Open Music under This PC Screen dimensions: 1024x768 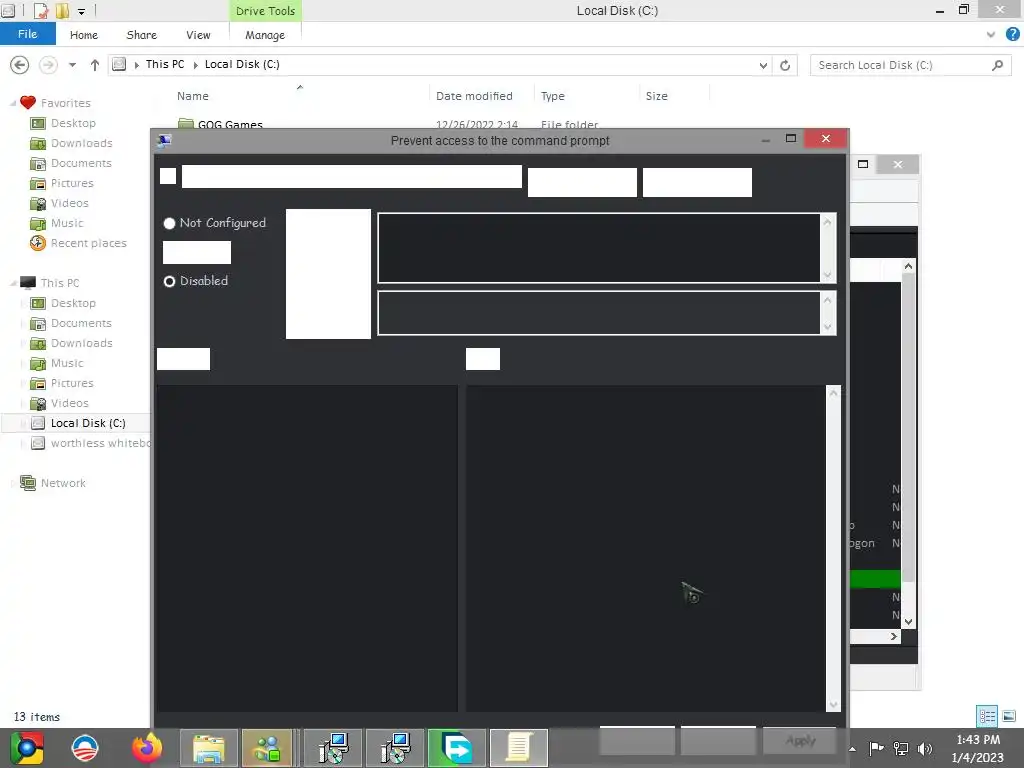[67, 363]
